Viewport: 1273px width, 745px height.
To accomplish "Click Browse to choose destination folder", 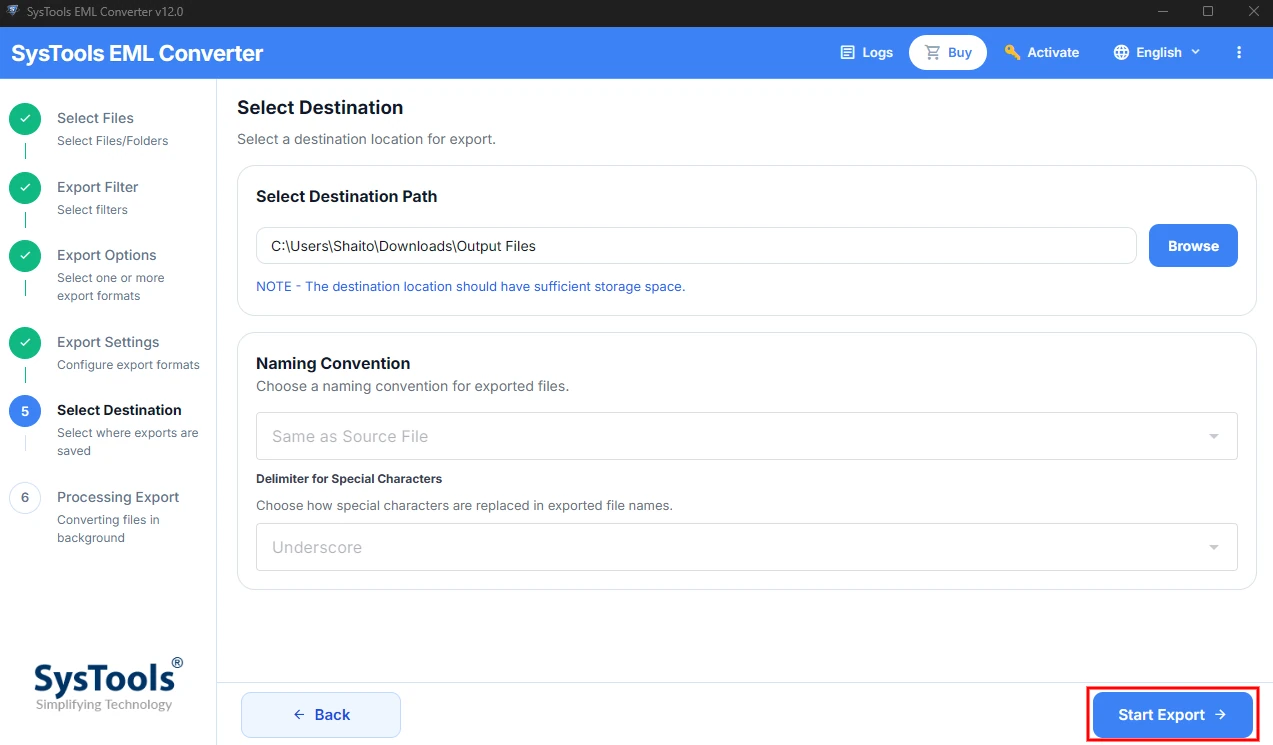I will 1193,246.
